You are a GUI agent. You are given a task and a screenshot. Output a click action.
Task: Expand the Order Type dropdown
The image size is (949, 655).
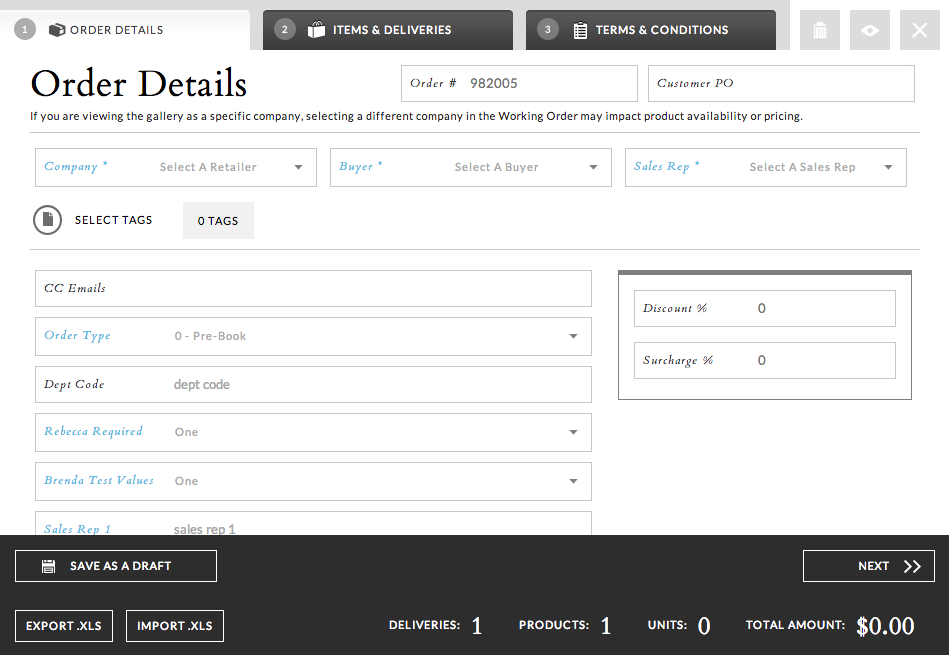313,336
